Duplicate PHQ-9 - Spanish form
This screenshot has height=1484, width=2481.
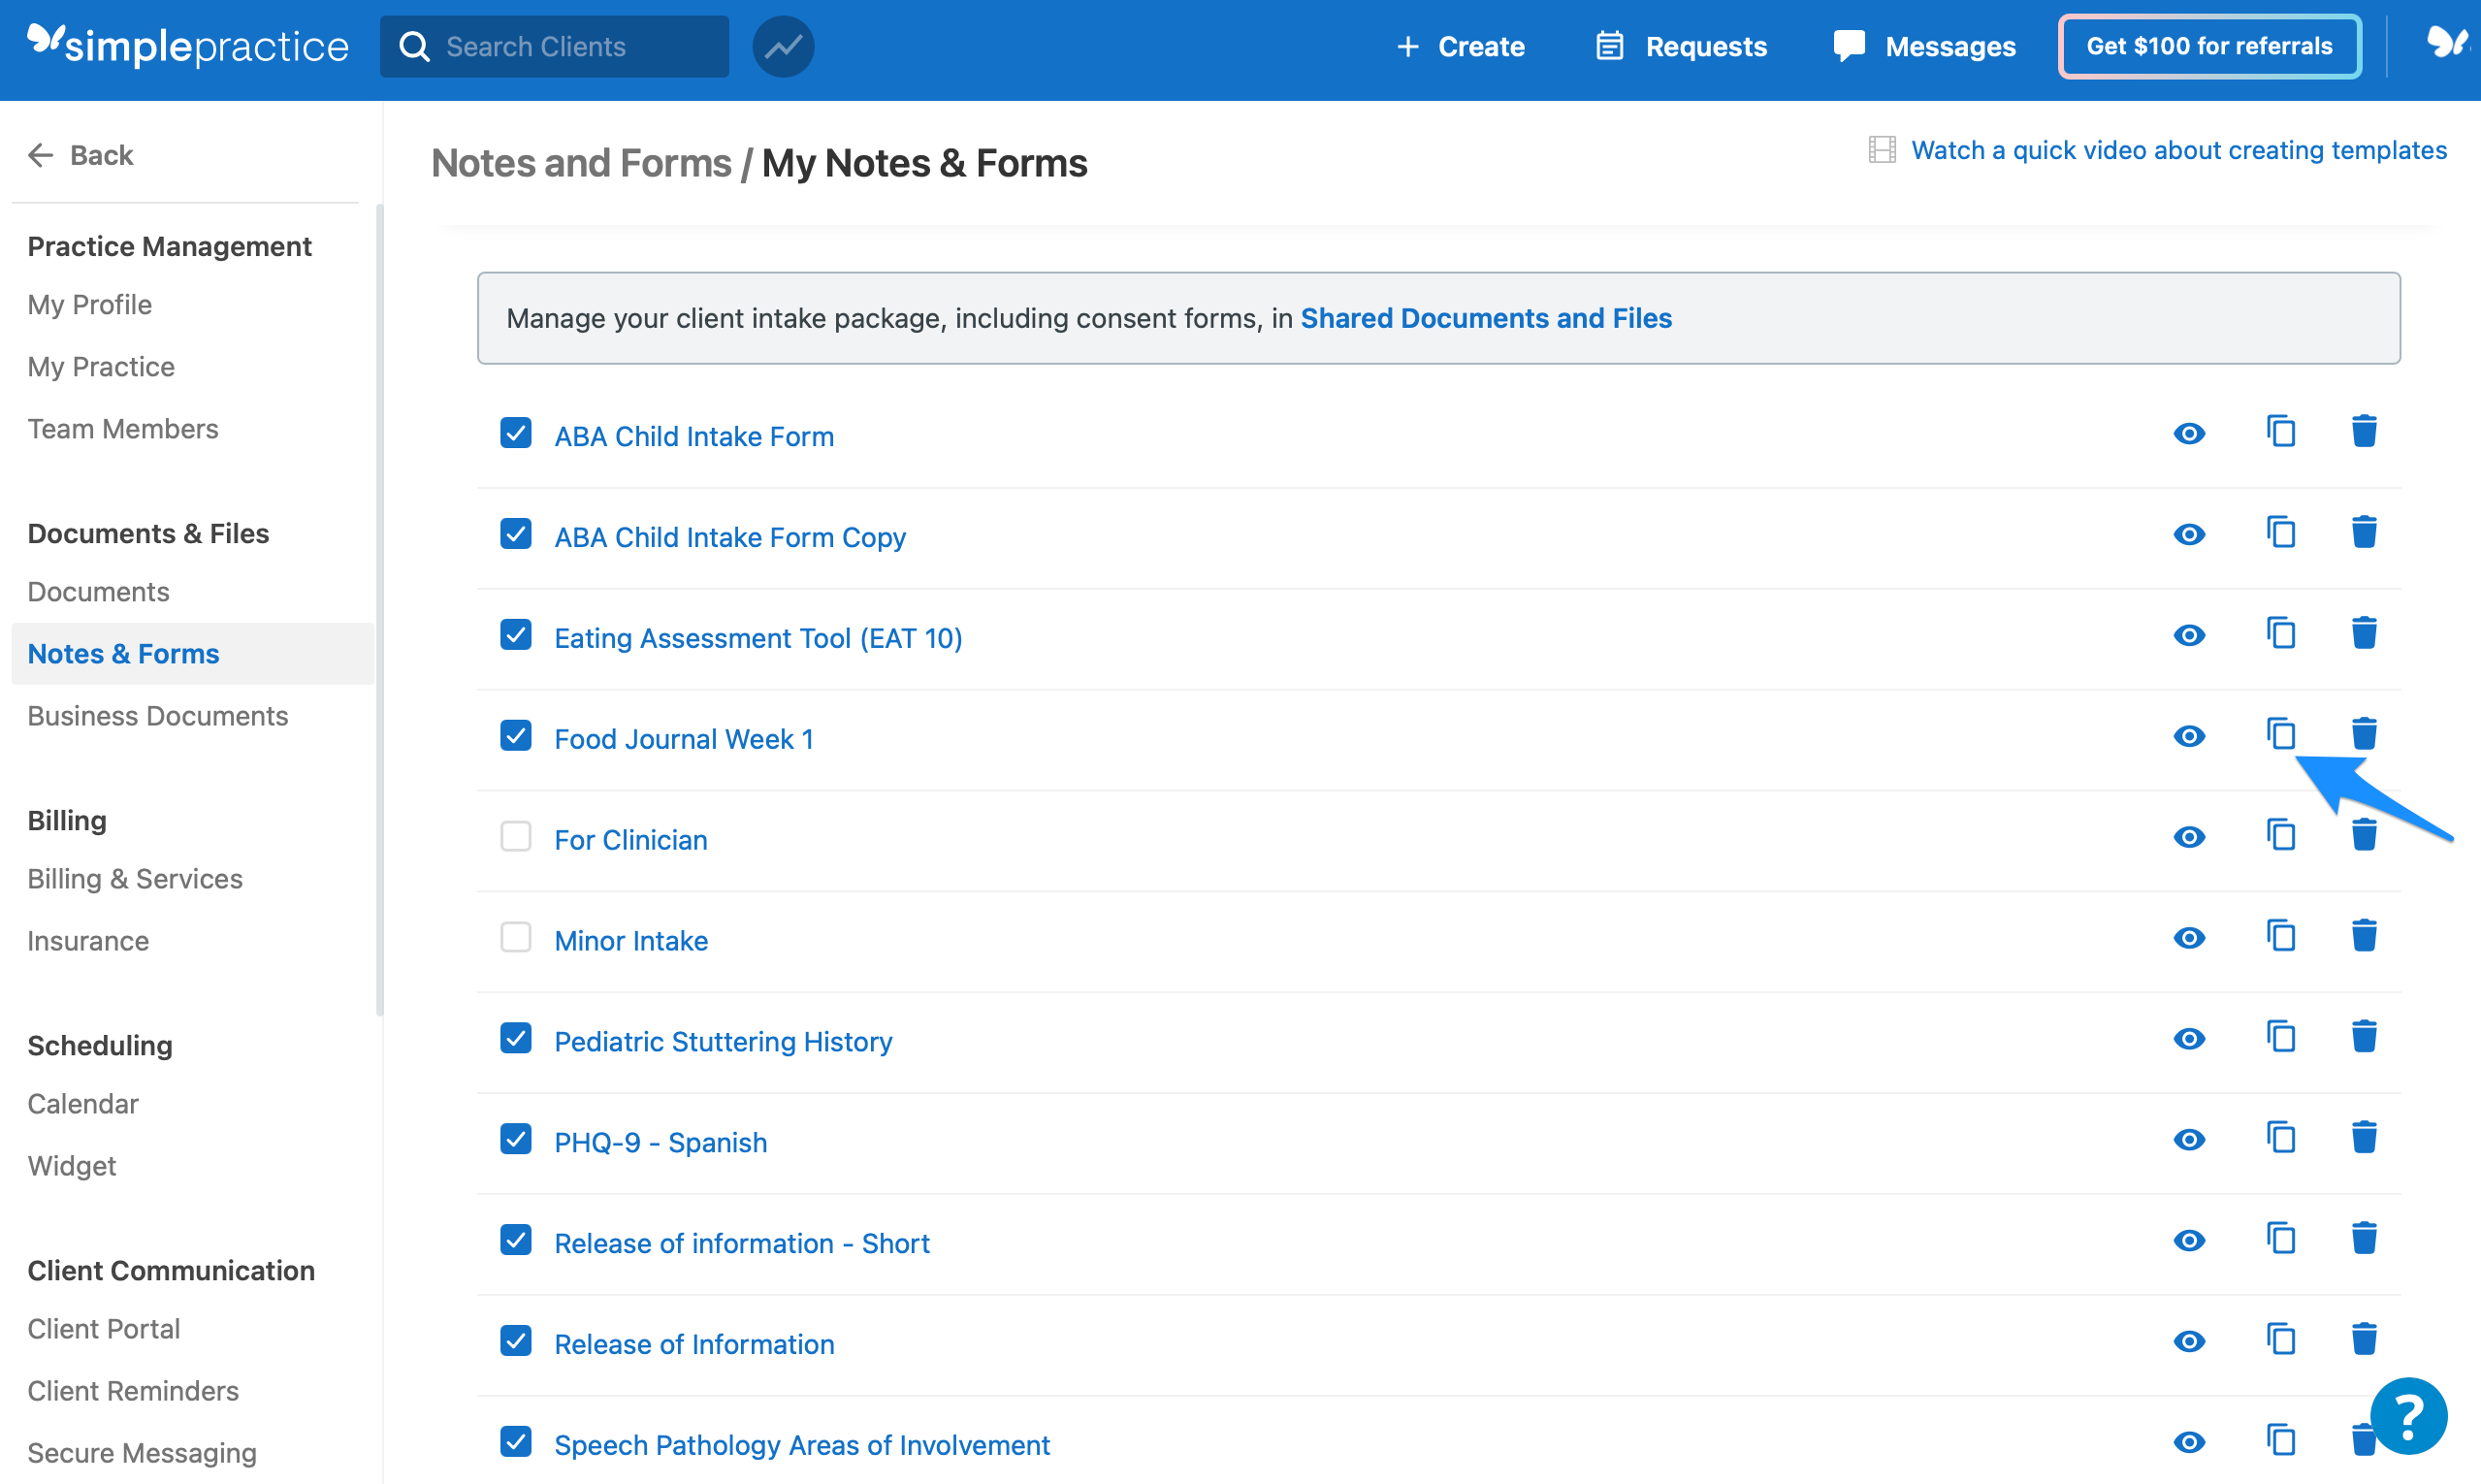2280,1139
